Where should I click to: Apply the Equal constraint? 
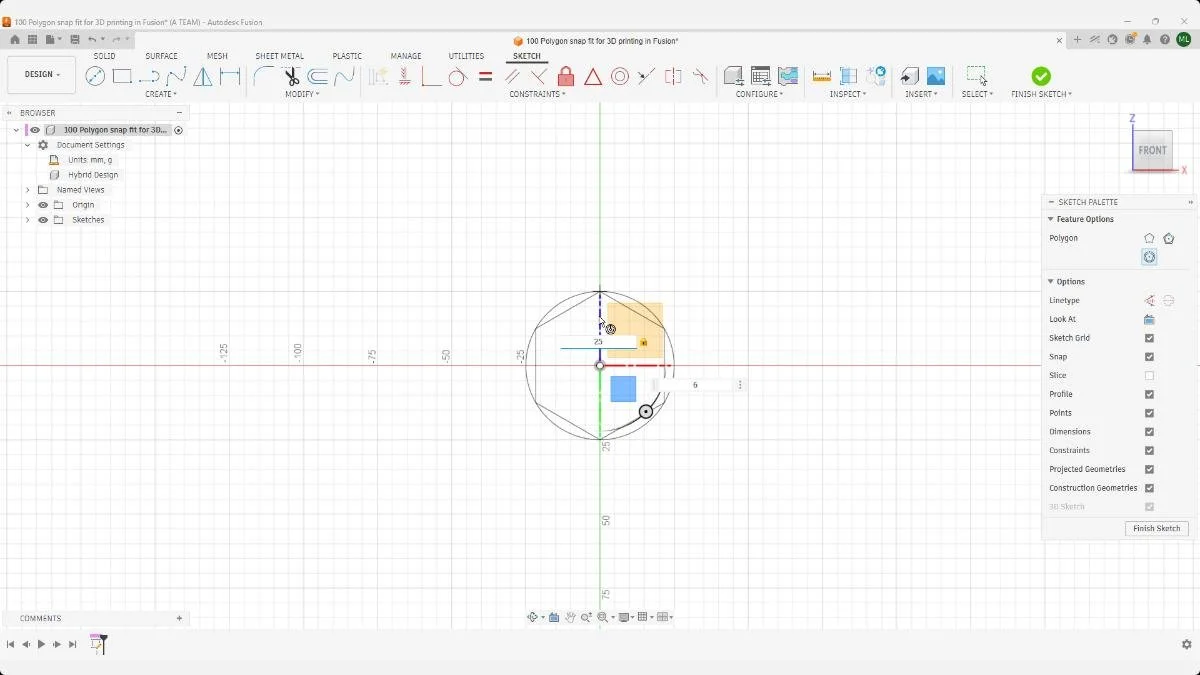point(485,76)
